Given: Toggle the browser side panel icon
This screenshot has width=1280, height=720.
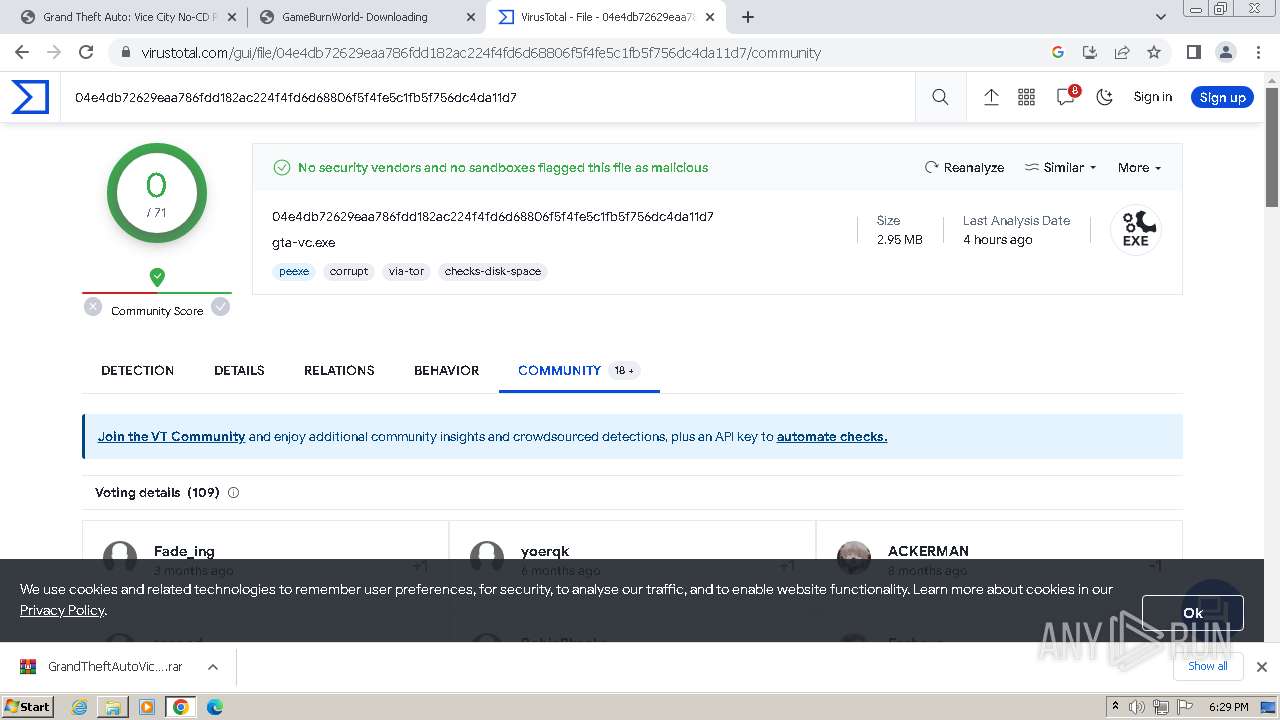Looking at the screenshot, I should [1193, 52].
